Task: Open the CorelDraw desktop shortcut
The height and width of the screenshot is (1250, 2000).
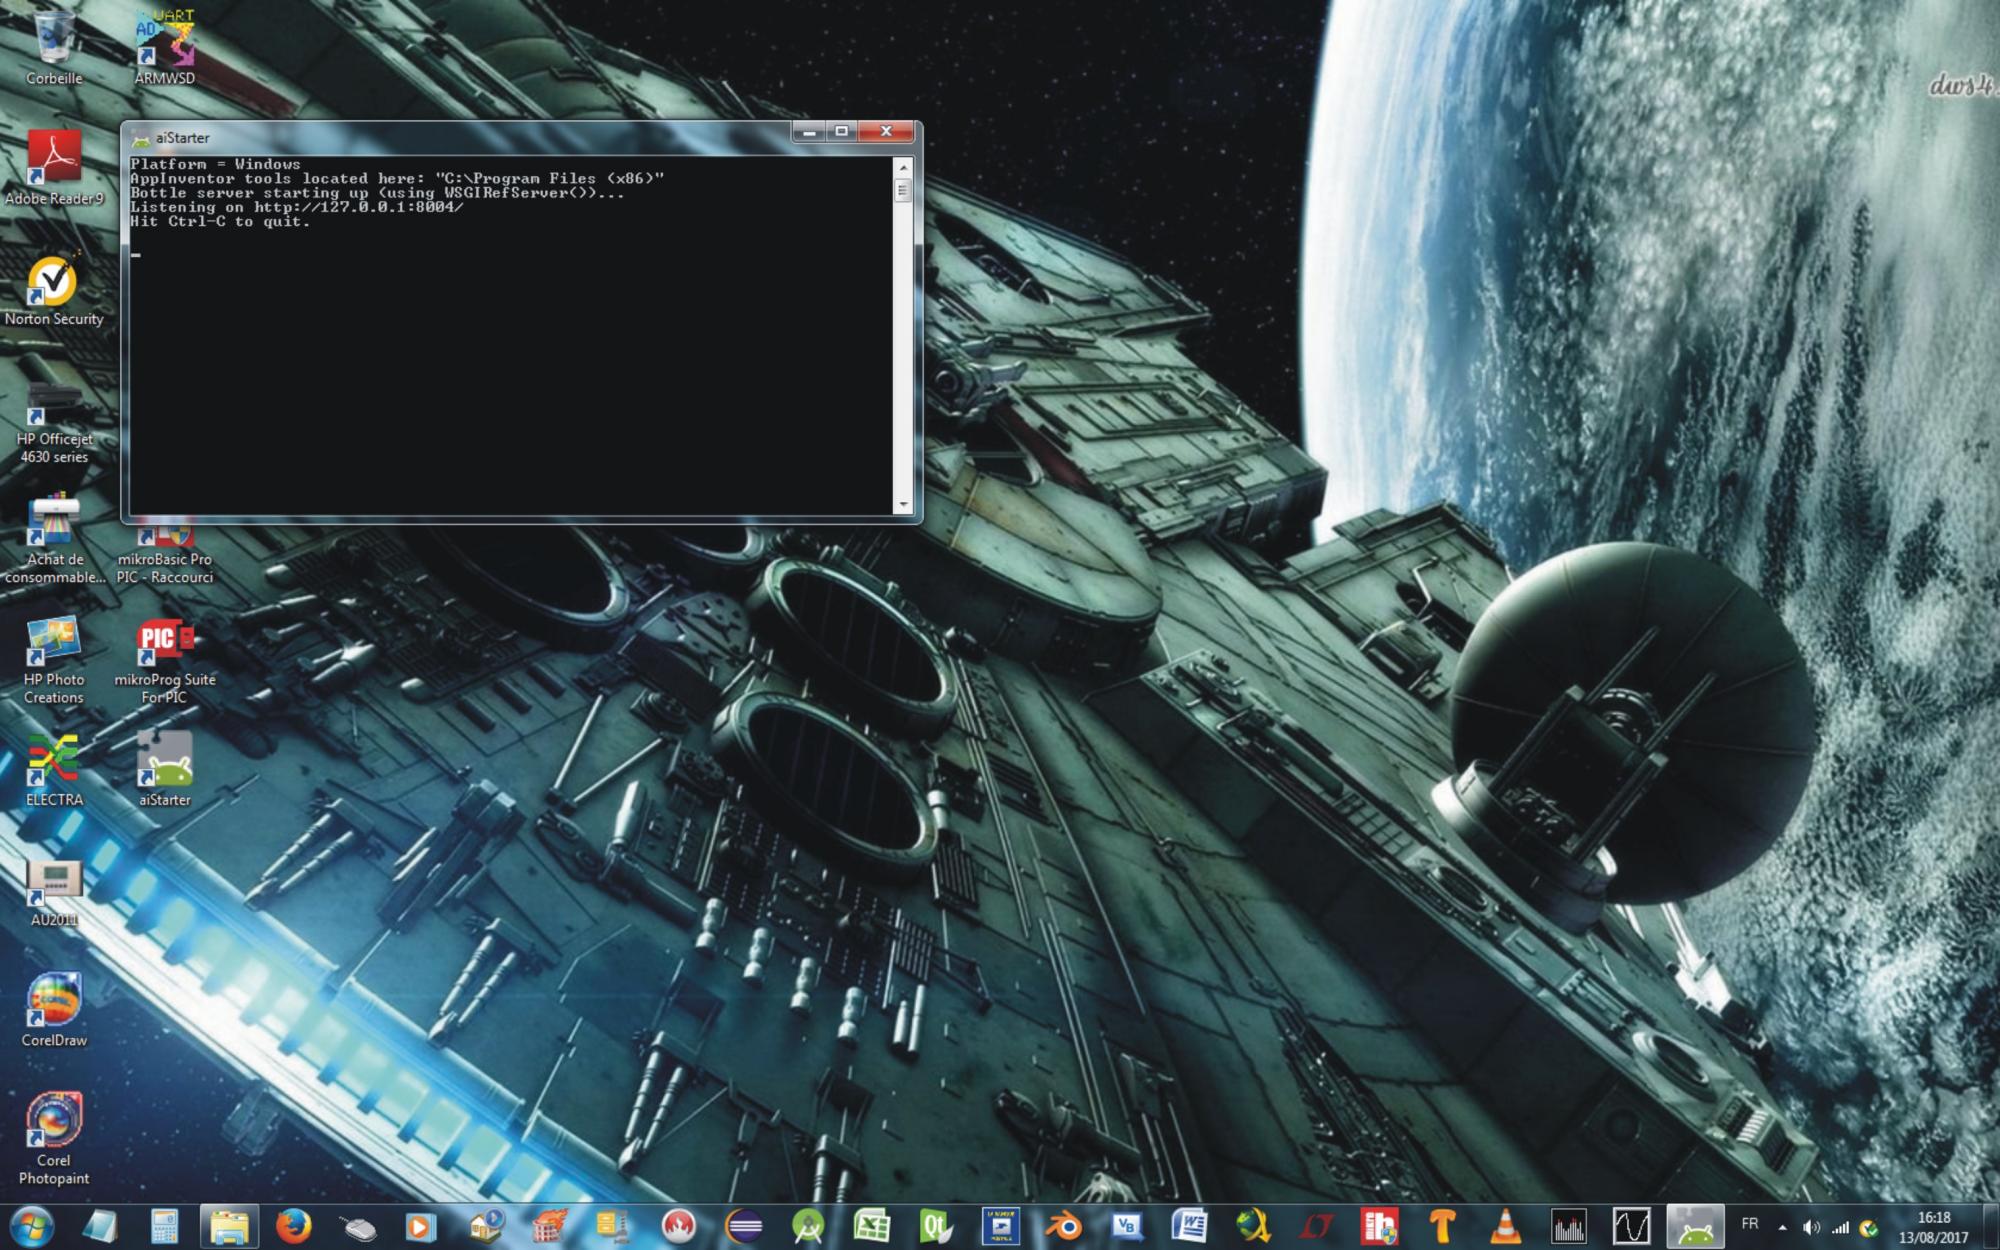Action: click(53, 1000)
